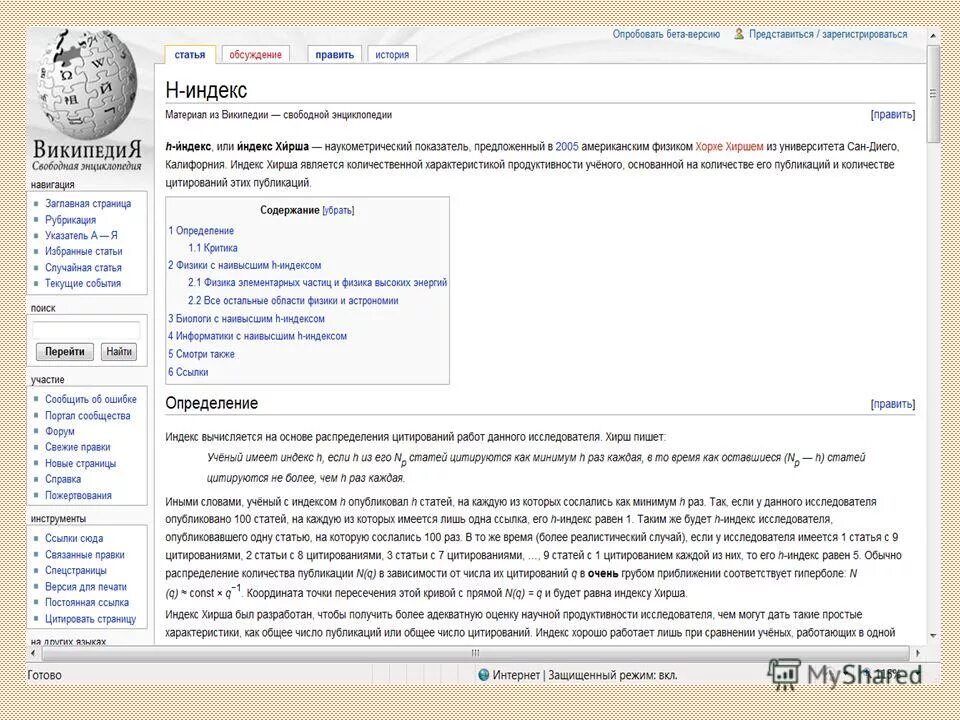This screenshot has height=720, width=960.
Task: Click Защищенный режим: вкл. status text
Action: (x=612, y=675)
